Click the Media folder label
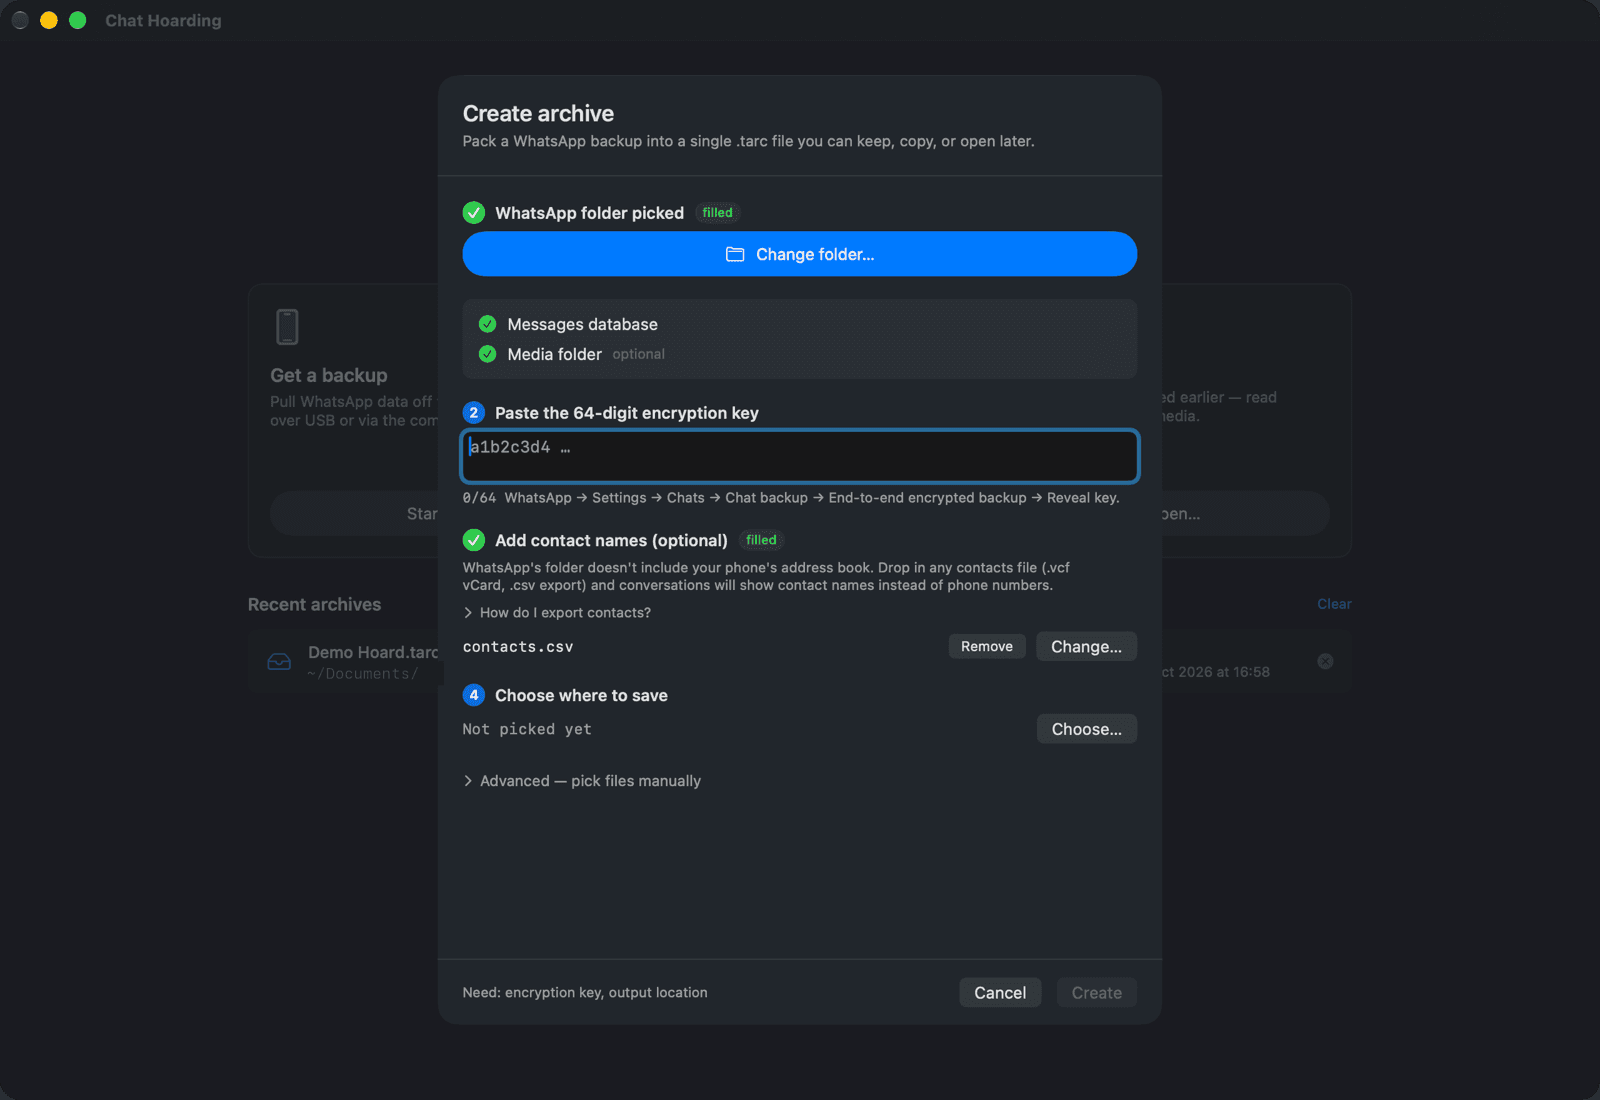The width and height of the screenshot is (1600, 1100). pyautogui.click(x=554, y=354)
